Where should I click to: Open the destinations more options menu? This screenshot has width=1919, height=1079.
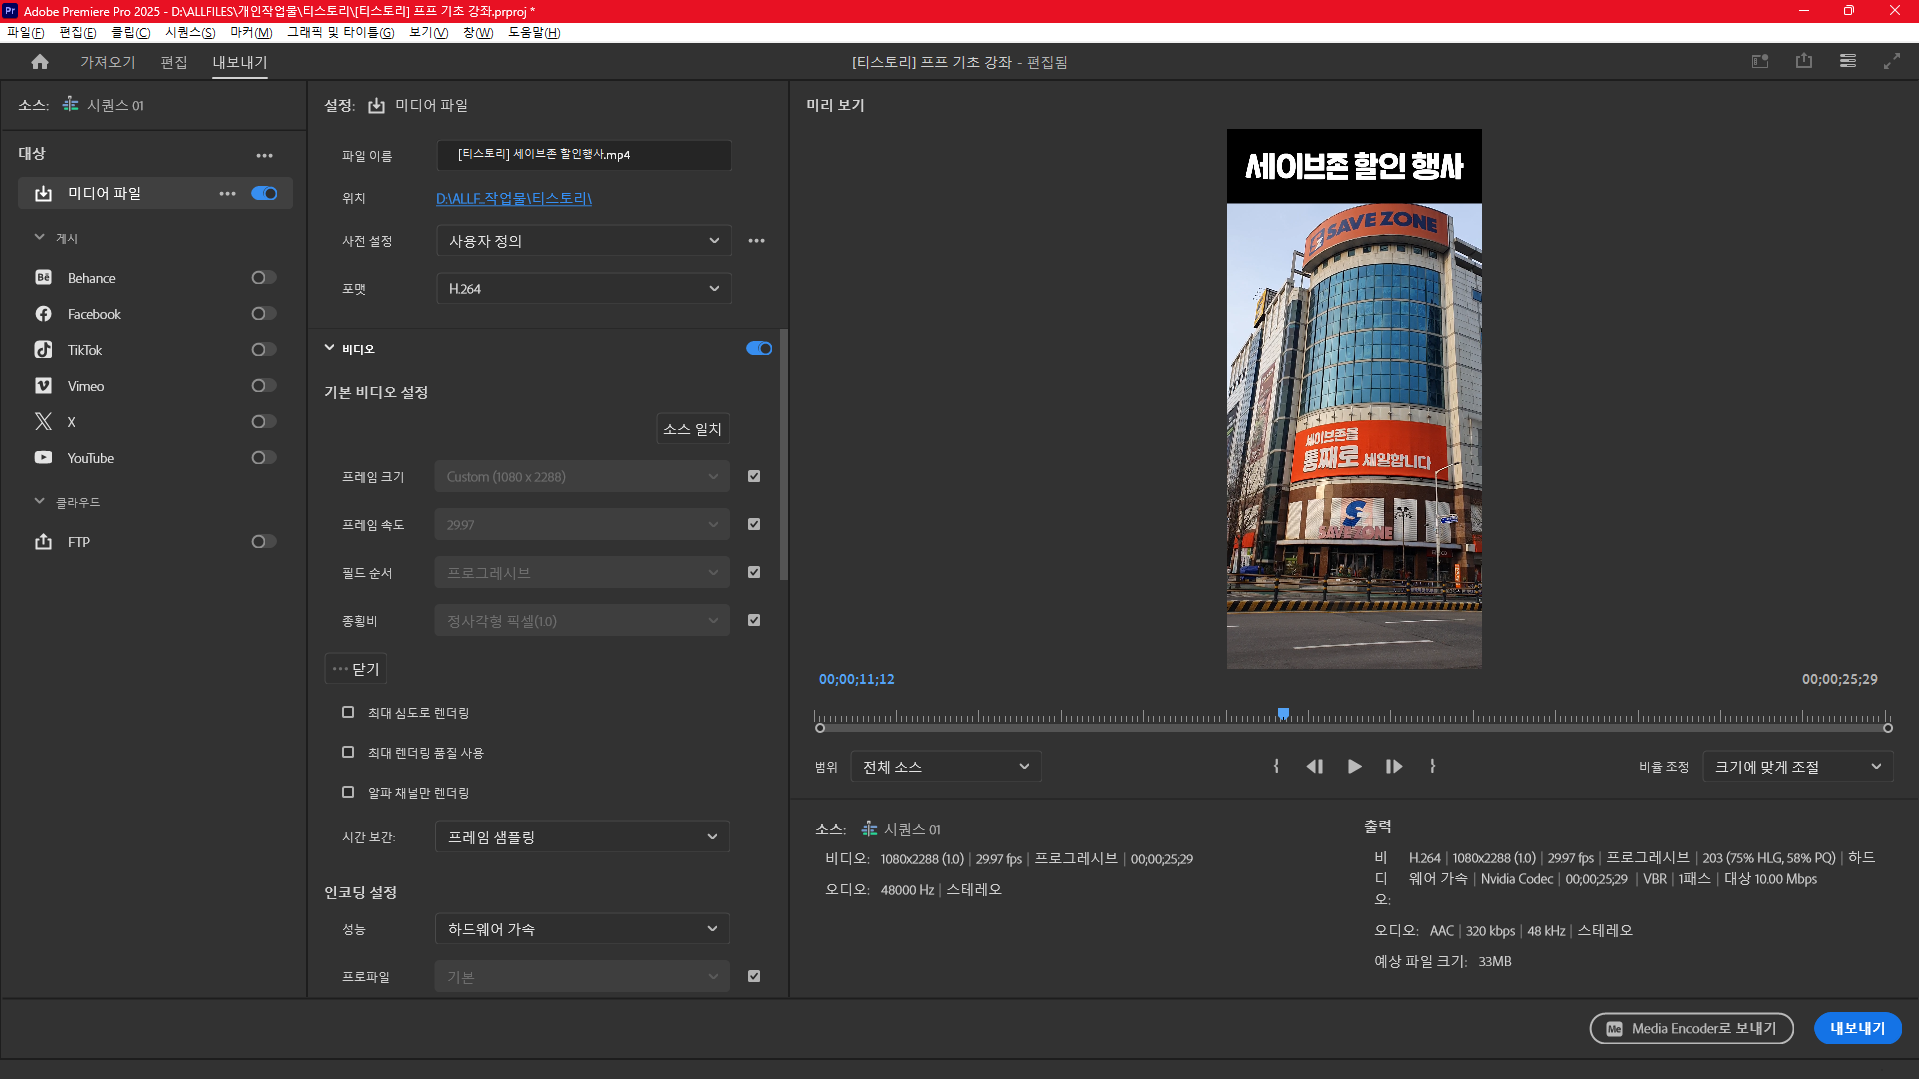pos(264,156)
